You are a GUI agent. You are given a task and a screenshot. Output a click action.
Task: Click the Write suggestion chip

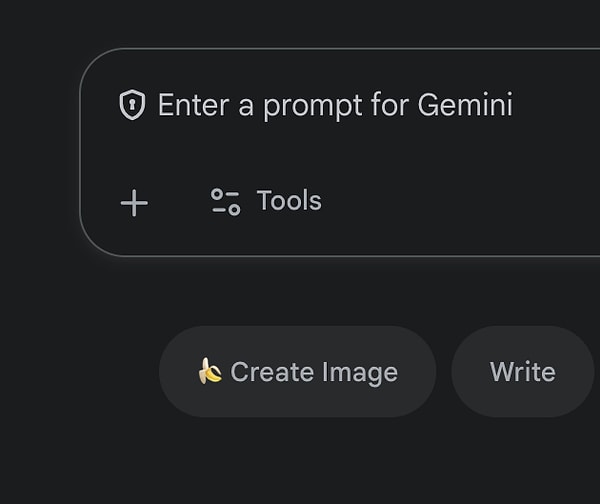522,372
